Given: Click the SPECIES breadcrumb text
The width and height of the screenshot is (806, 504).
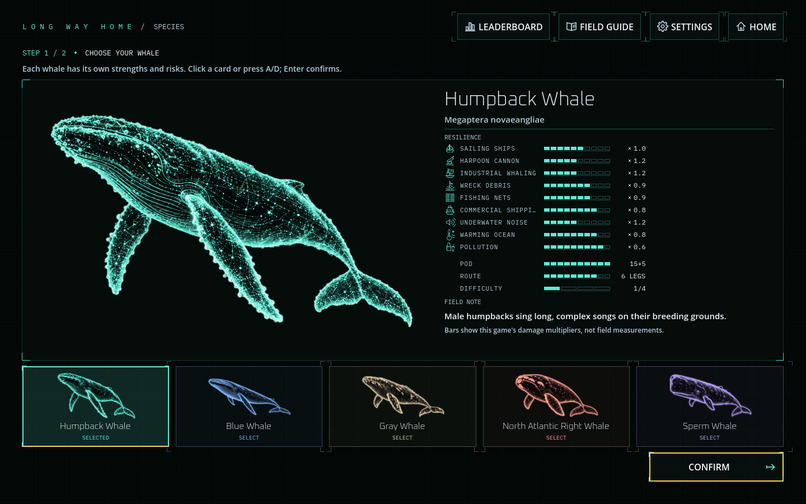Looking at the screenshot, I should coord(169,27).
